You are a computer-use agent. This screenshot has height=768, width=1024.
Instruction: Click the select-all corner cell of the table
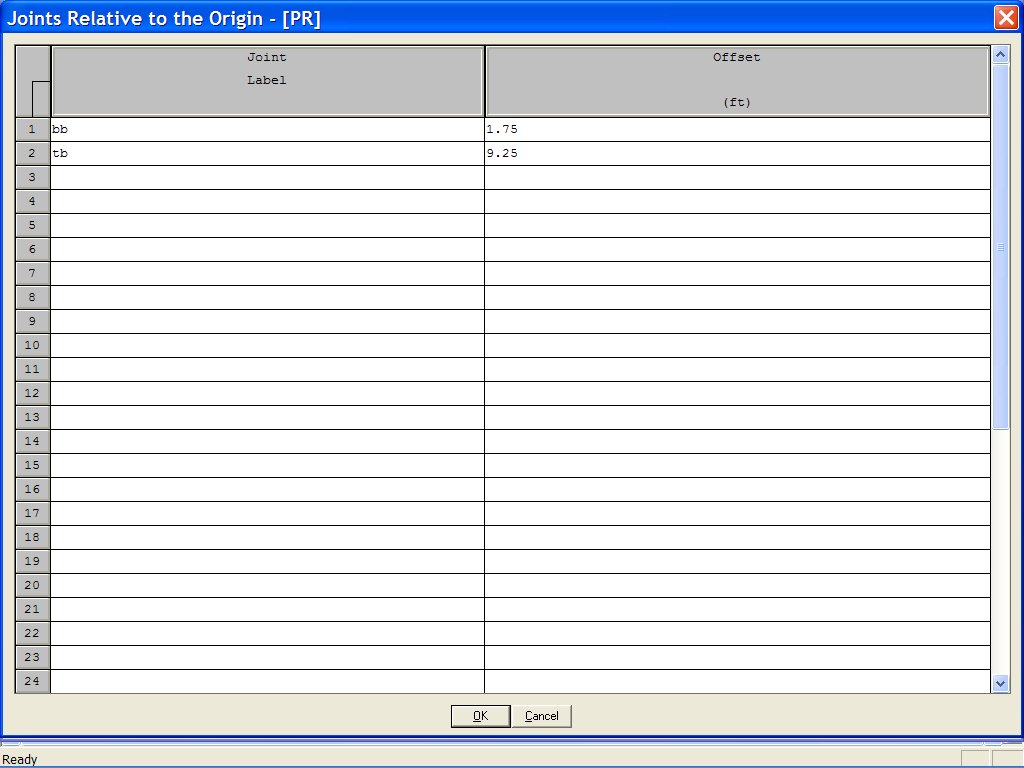[33, 81]
